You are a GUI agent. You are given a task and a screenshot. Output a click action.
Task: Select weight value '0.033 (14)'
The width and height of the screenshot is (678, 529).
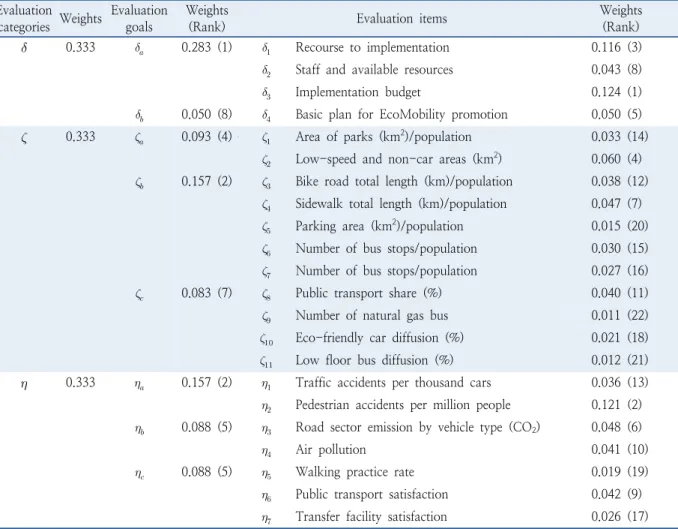pos(620,137)
